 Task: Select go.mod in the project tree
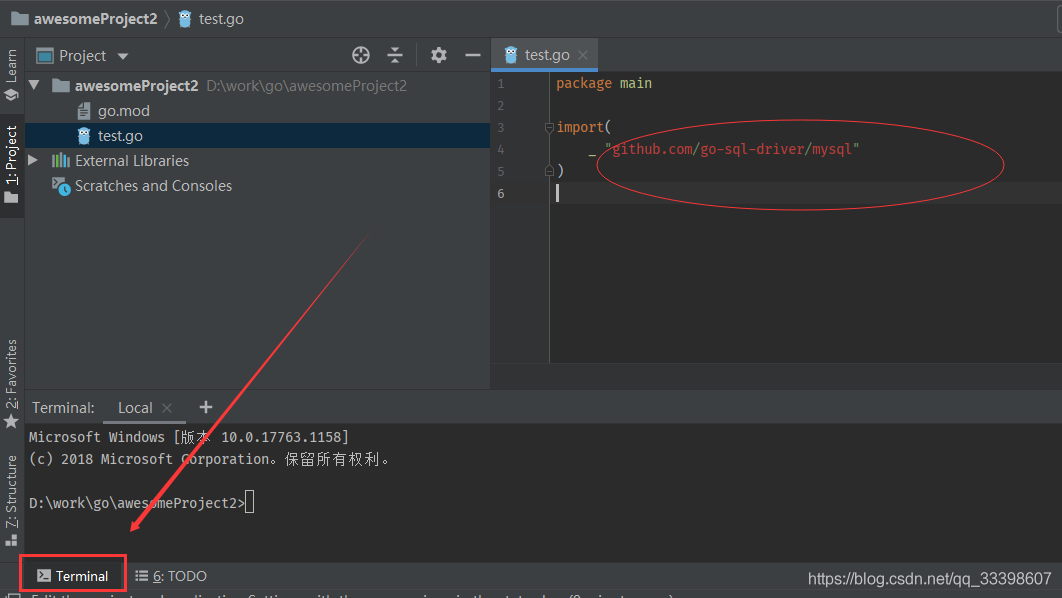123,111
